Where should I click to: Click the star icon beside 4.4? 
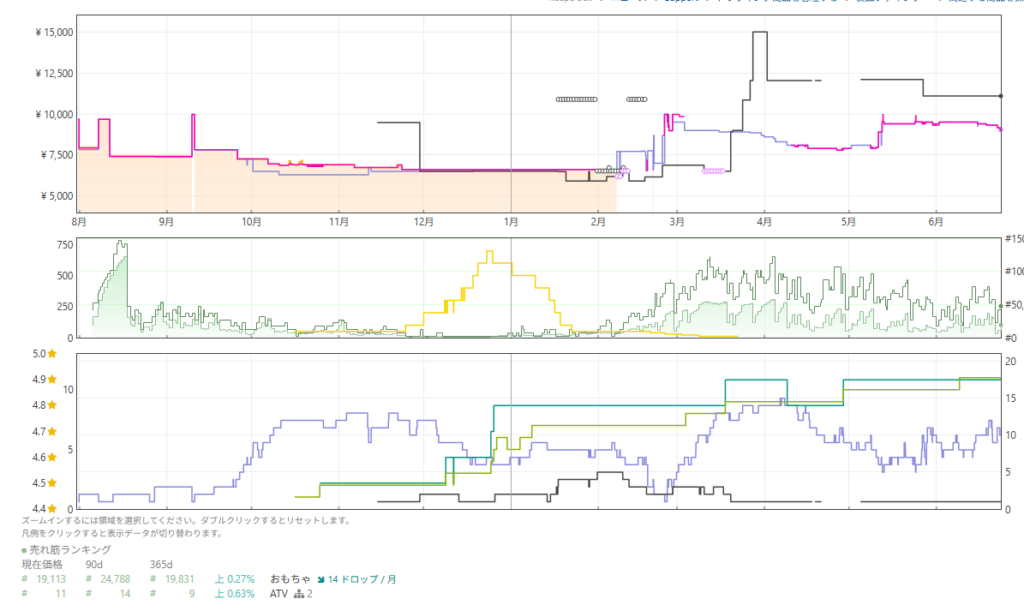[x=52, y=508]
